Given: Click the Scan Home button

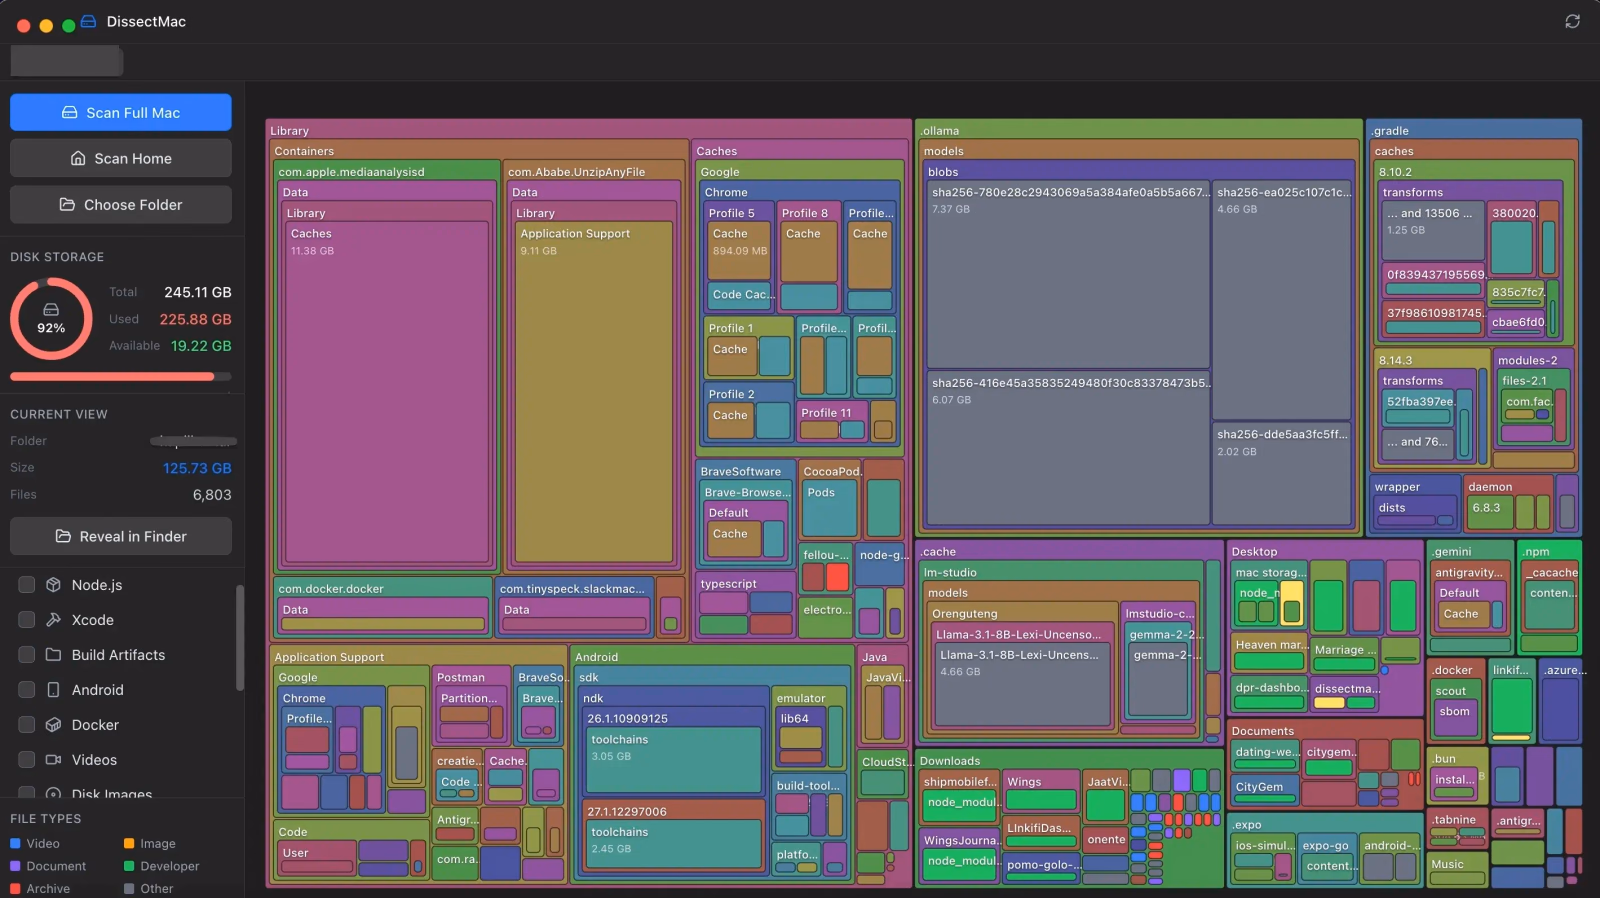Looking at the screenshot, I should [121, 158].
